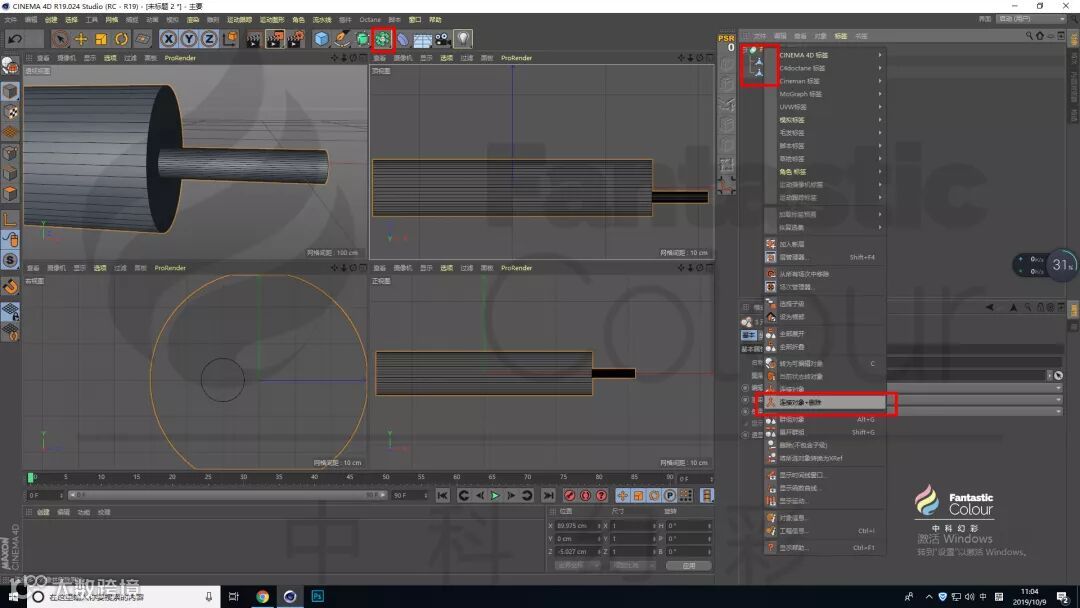1080x608 pixels.
Task: Click the Light bulb icon in the toolbar
Action: [x=463, y=39]
